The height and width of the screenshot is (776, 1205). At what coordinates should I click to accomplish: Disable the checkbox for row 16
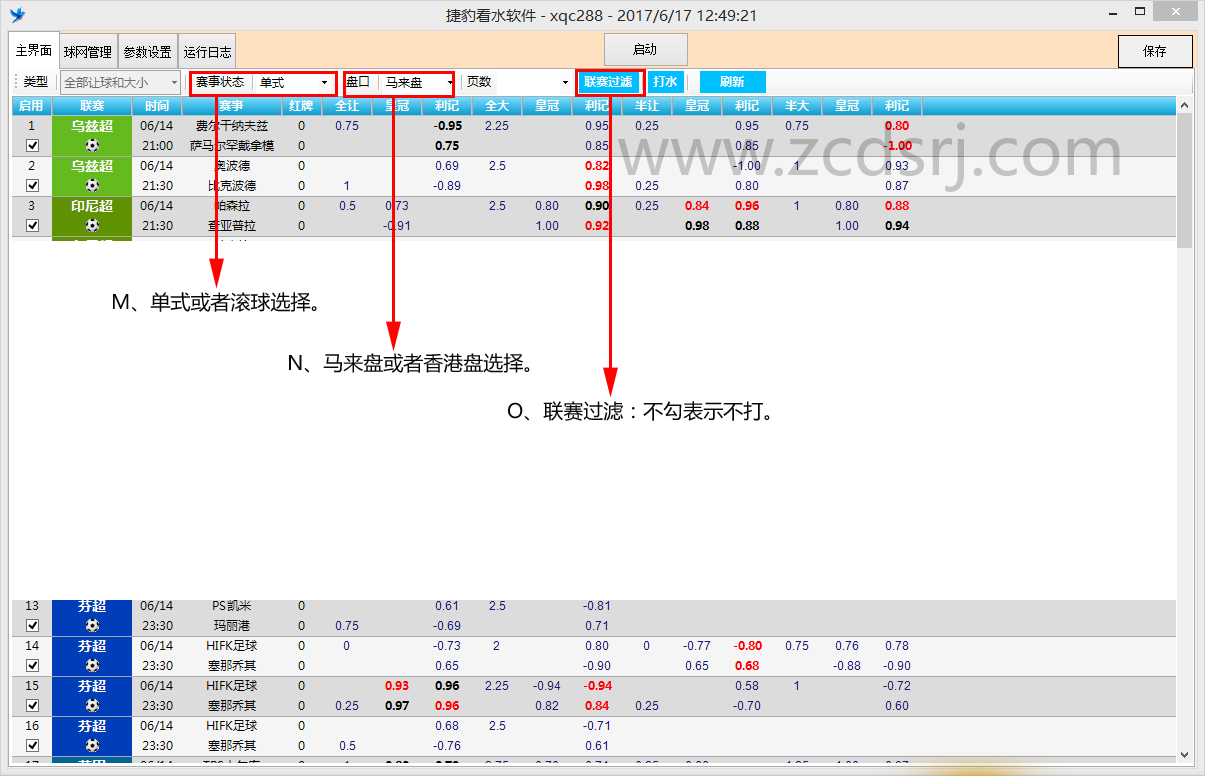(32, 745)
